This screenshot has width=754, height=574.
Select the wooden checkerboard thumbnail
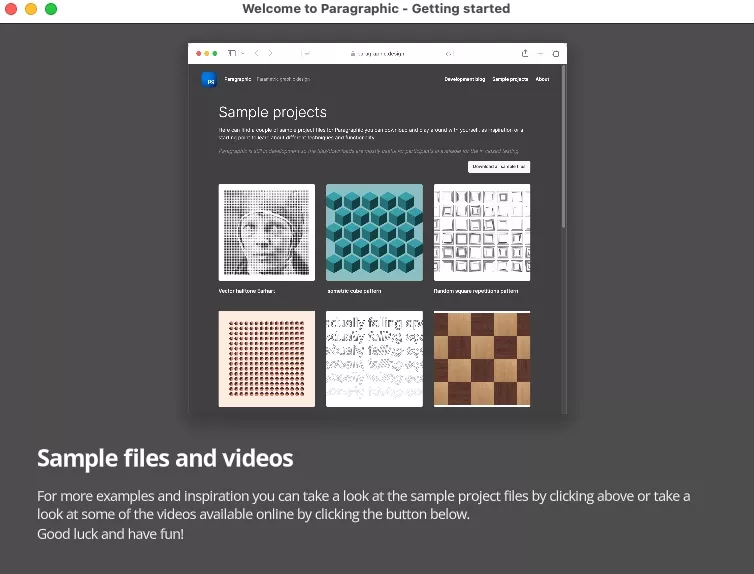tap(482, 359)
